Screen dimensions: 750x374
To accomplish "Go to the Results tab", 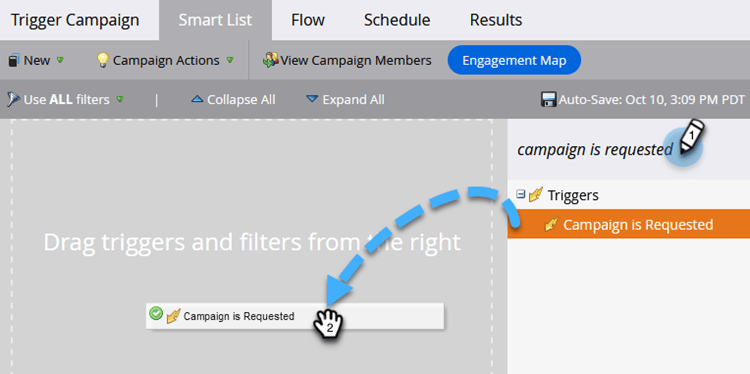I will [x=496, y=20].
